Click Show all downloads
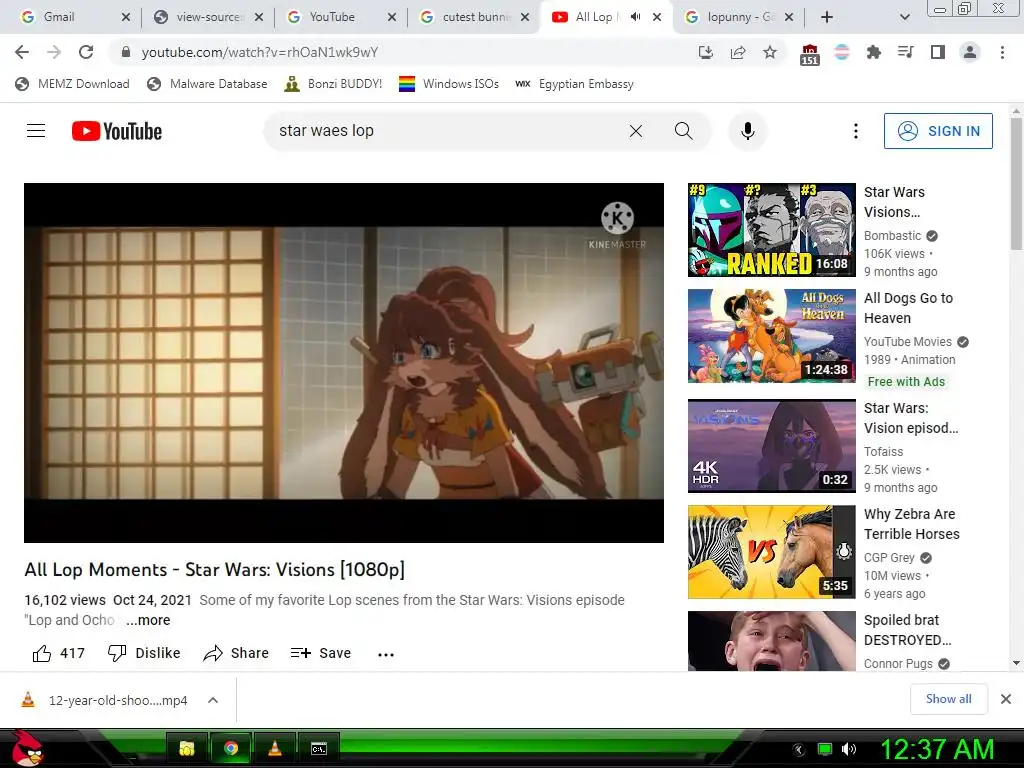Image resolution: width=1024 pixels, height=768 pixels. pos(948,699)
